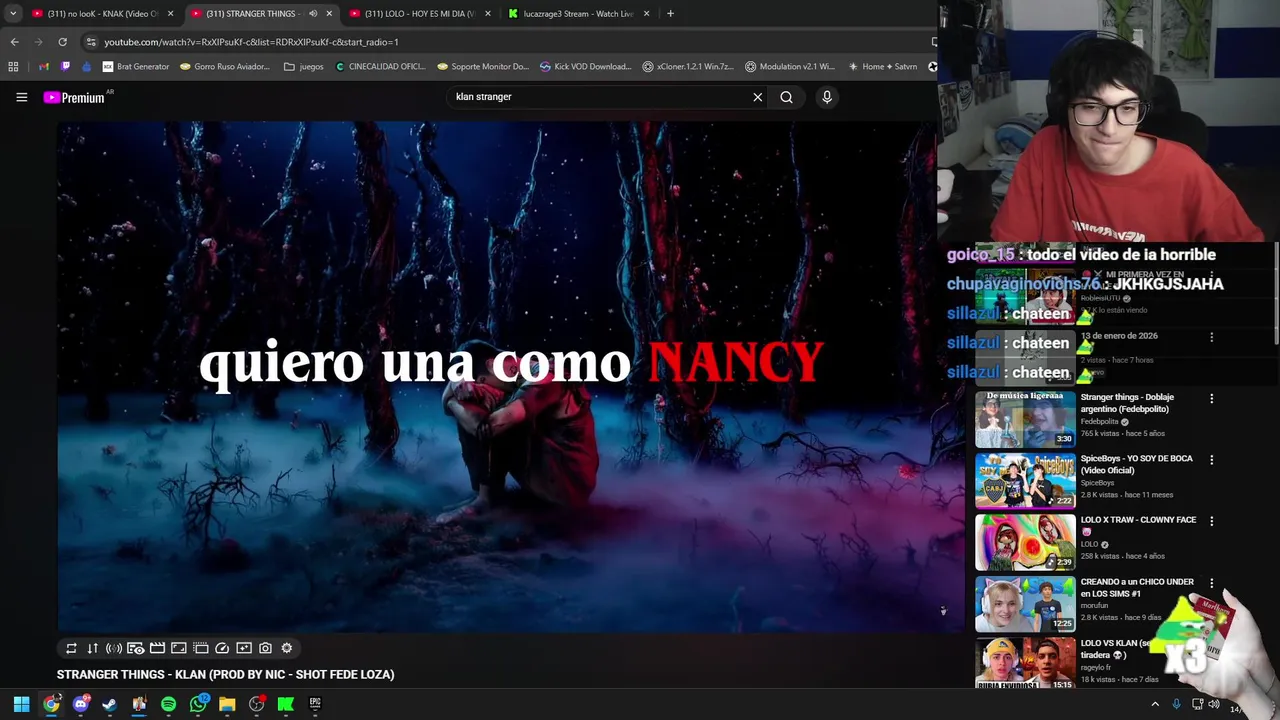Click the YouTube URL in address bar
This screenshot has width=1280, height=720.
coord(251,42)
